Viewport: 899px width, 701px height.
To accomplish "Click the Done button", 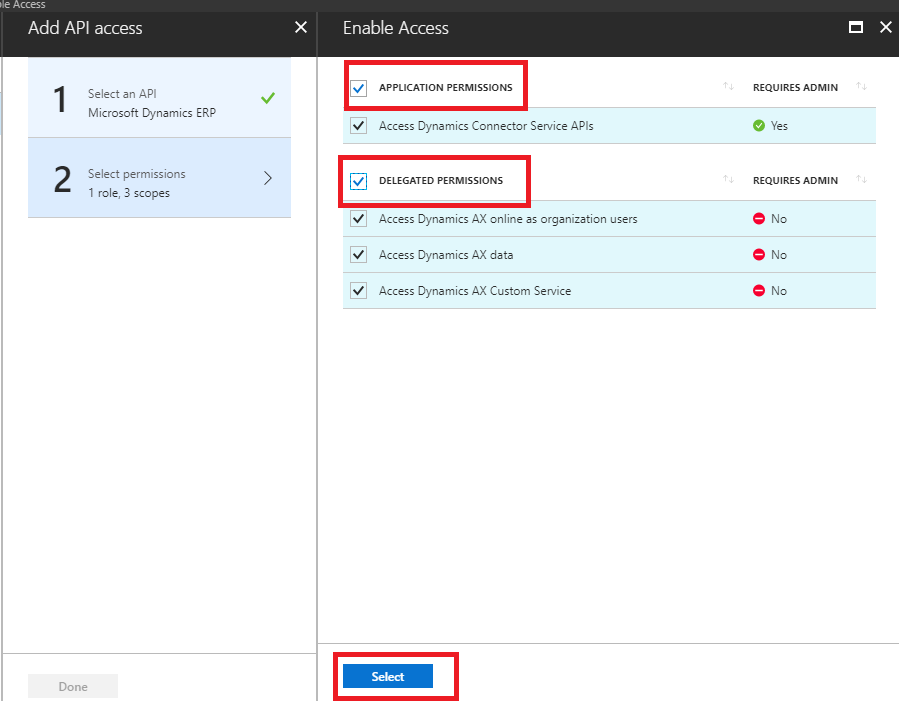I will (x=73, y=686).
